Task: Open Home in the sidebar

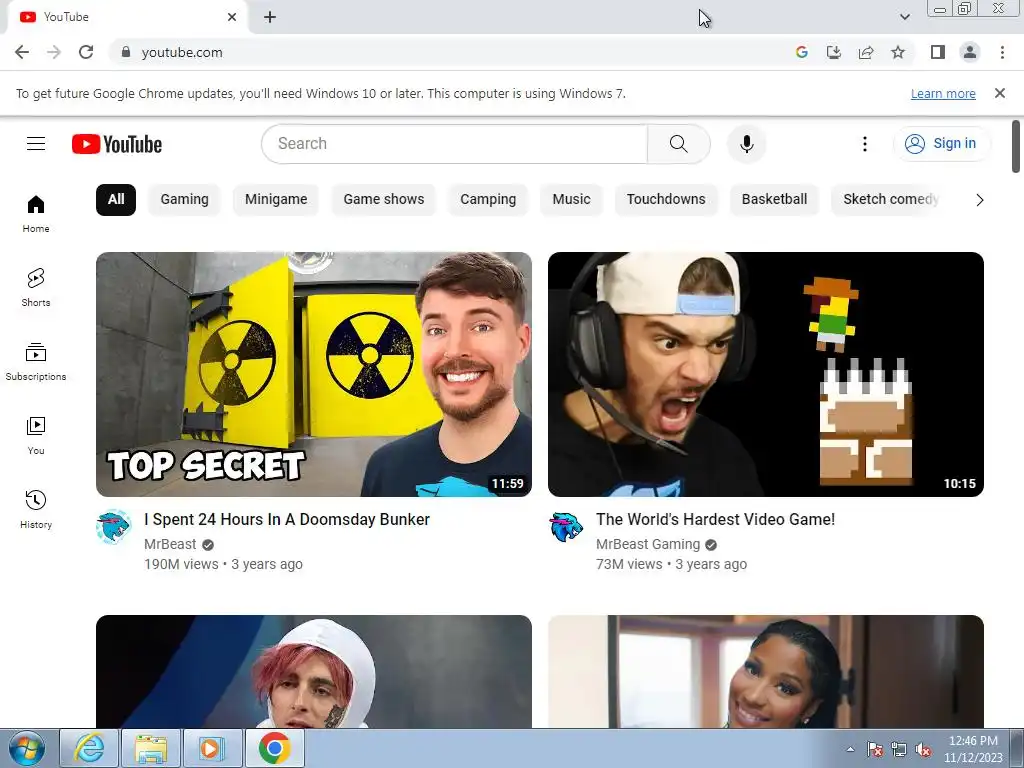Action: (36, 214)
